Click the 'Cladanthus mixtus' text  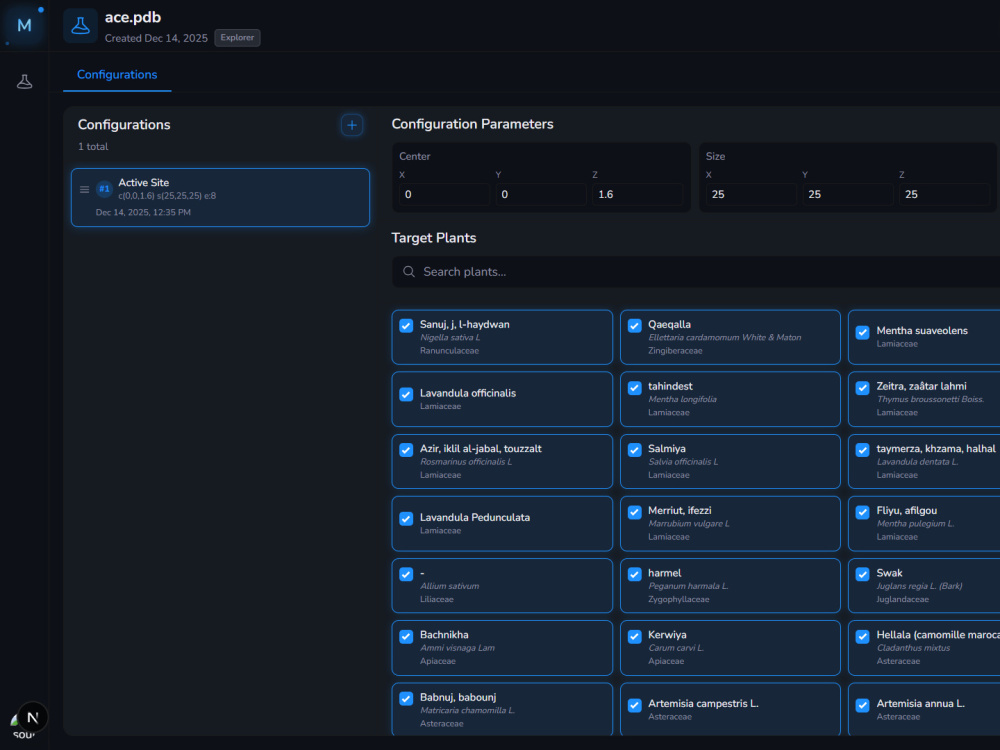coord(913,648)
